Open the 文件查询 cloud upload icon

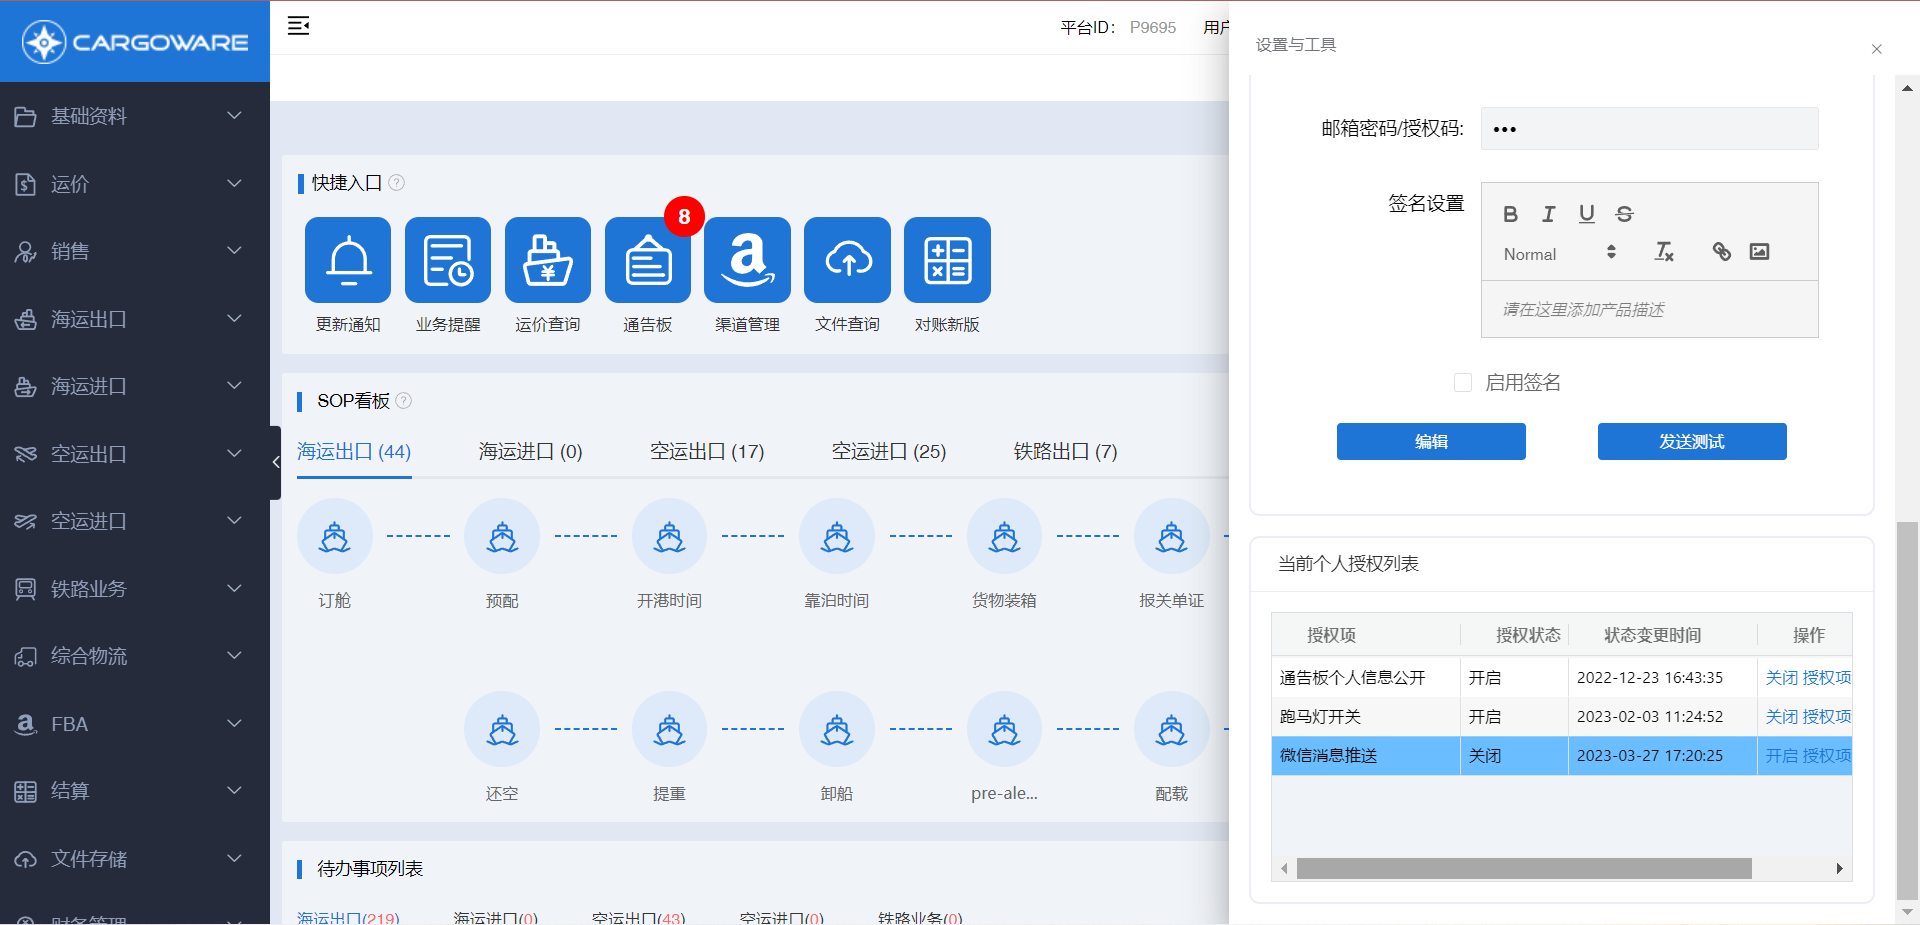point(847,260)
